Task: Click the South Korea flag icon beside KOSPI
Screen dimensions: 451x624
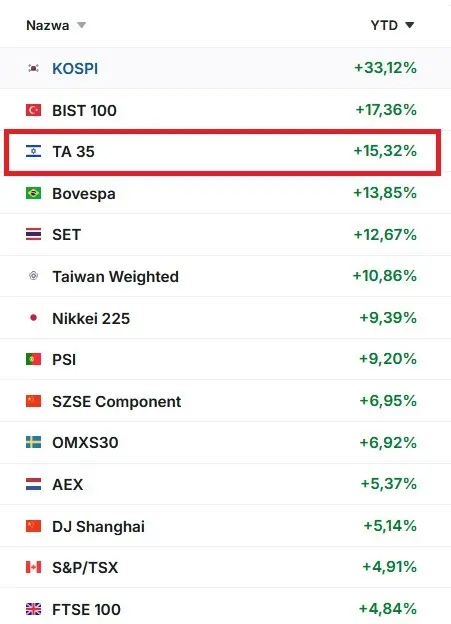Action: click(x=33, y=68)
